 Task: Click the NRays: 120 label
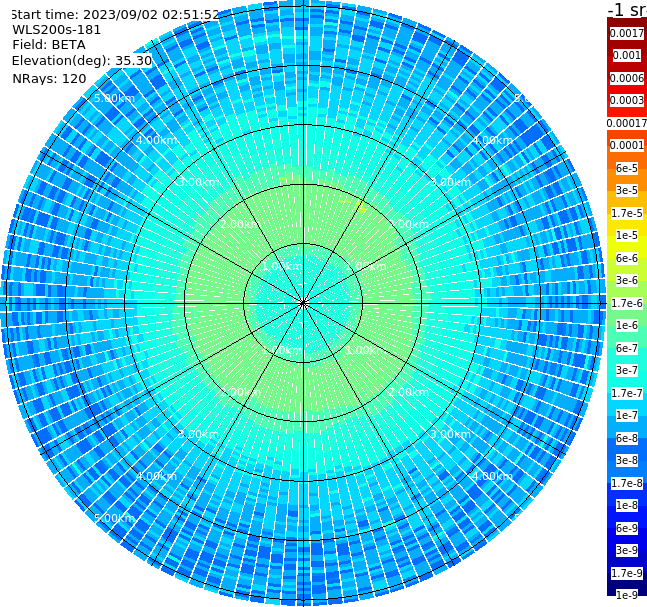tap(49, 78)
